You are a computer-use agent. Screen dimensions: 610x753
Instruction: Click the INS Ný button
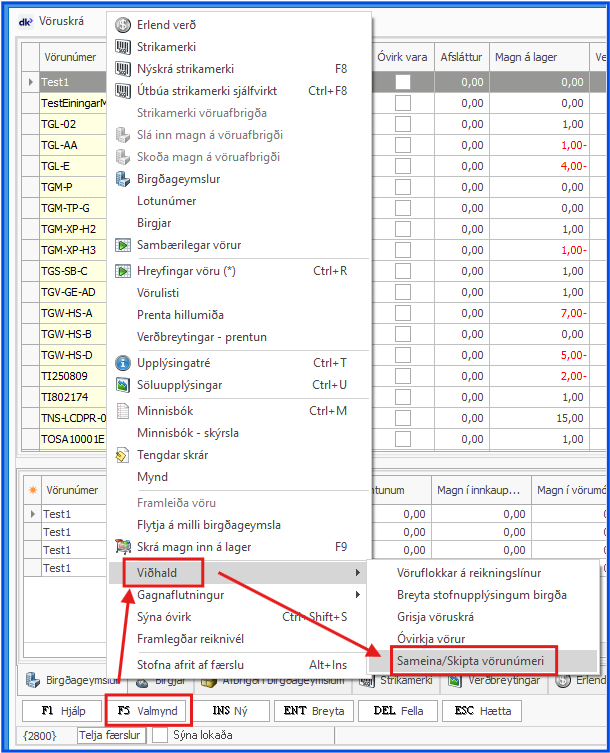pos(231,711)
